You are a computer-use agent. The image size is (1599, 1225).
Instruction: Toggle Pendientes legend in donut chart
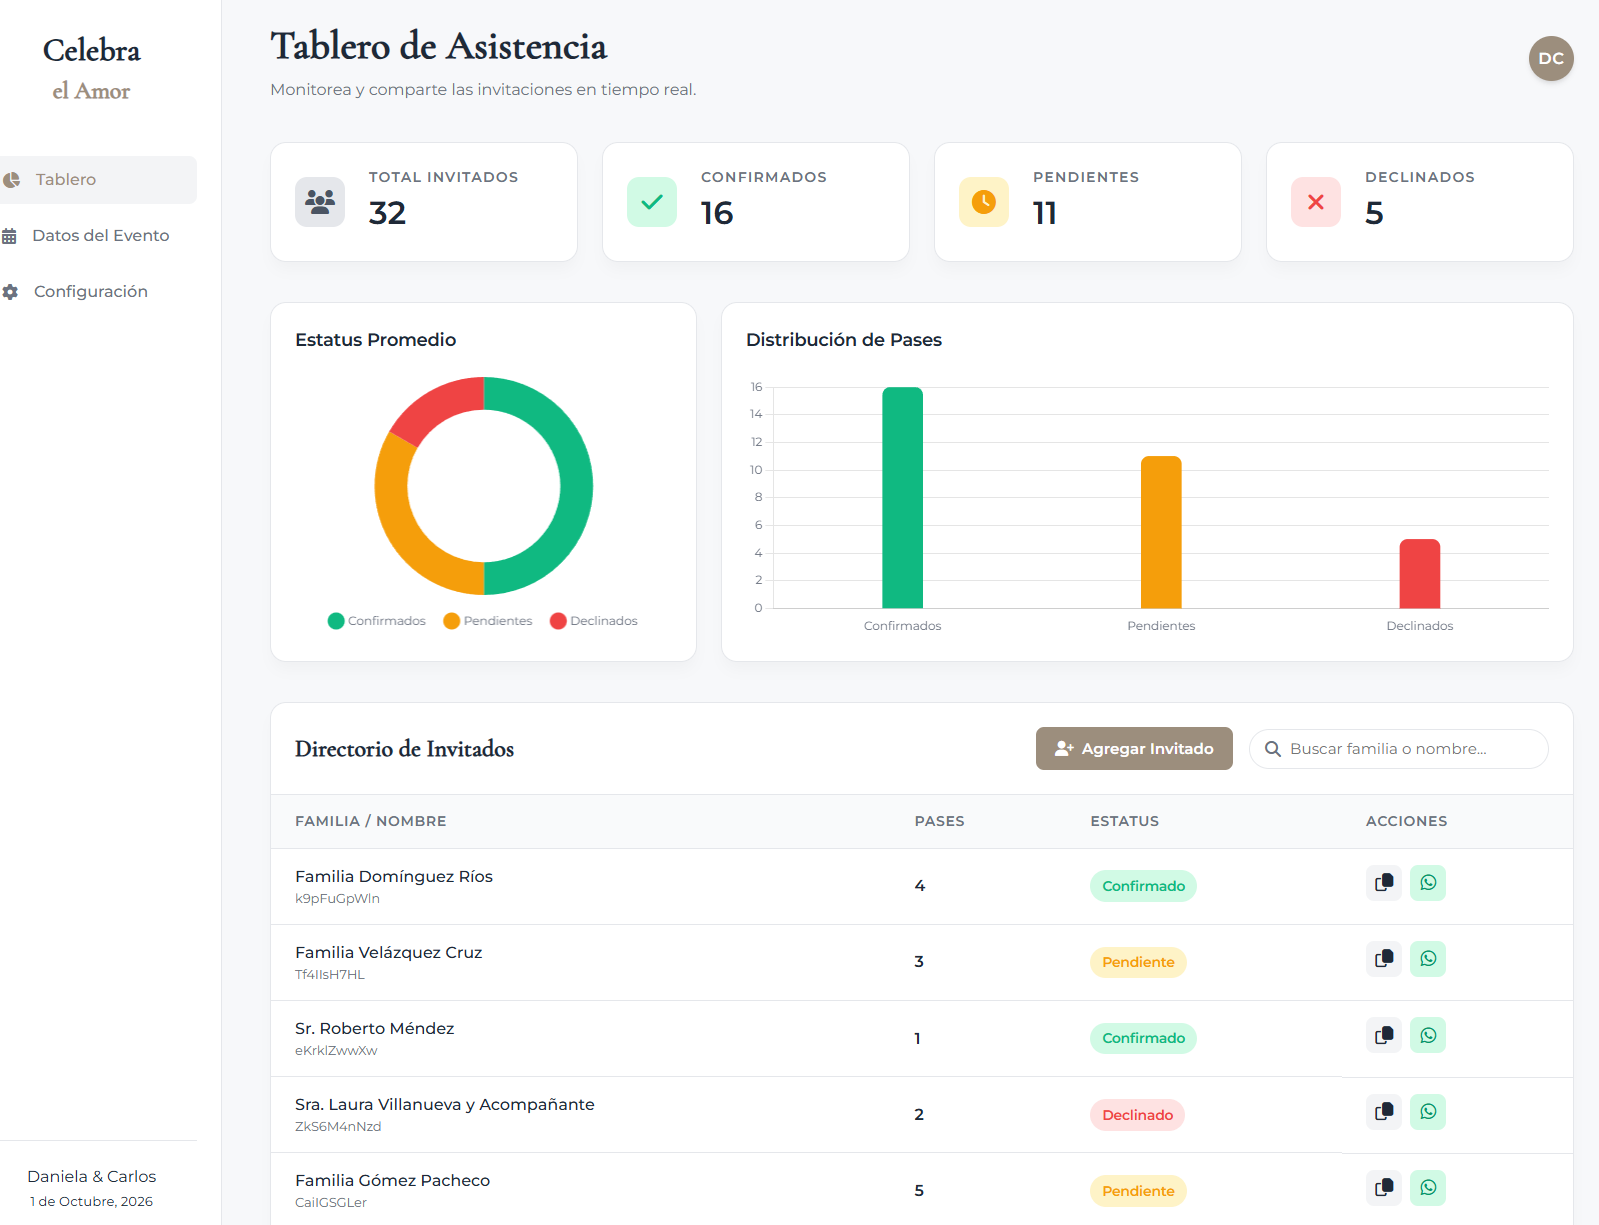(488, 621)
